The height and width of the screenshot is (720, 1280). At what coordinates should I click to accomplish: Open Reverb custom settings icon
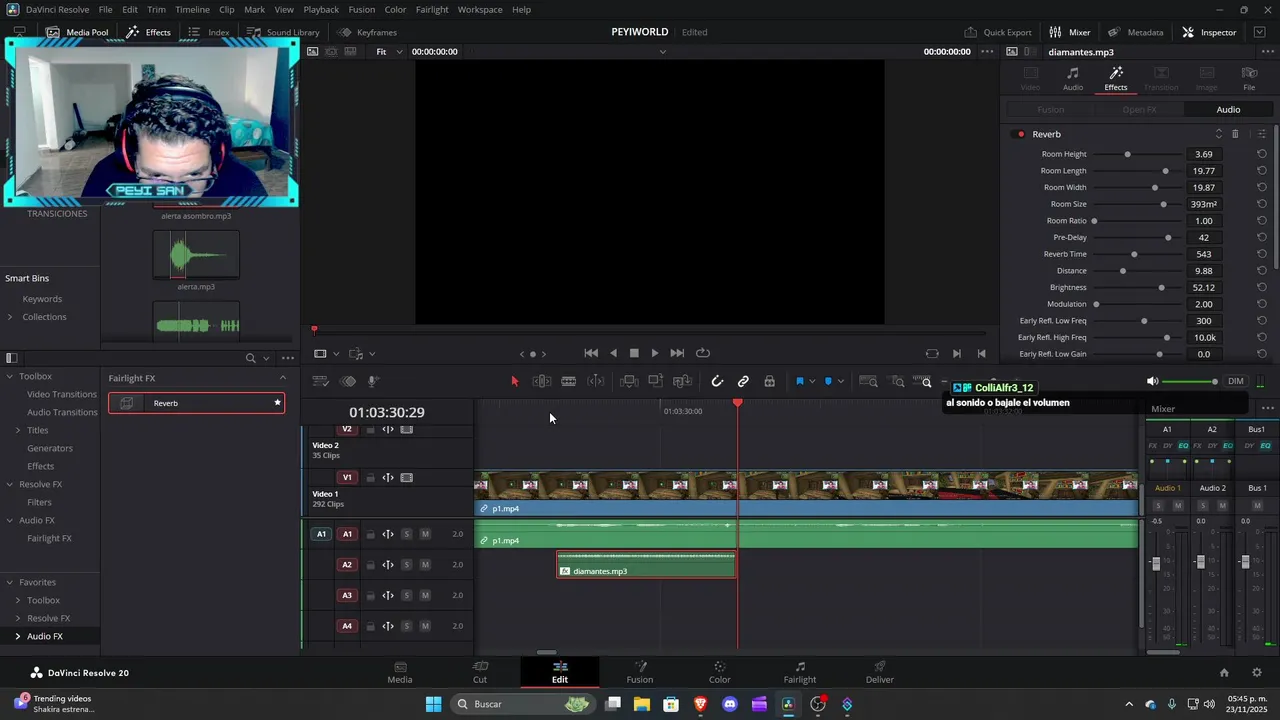pos(1262,134)
